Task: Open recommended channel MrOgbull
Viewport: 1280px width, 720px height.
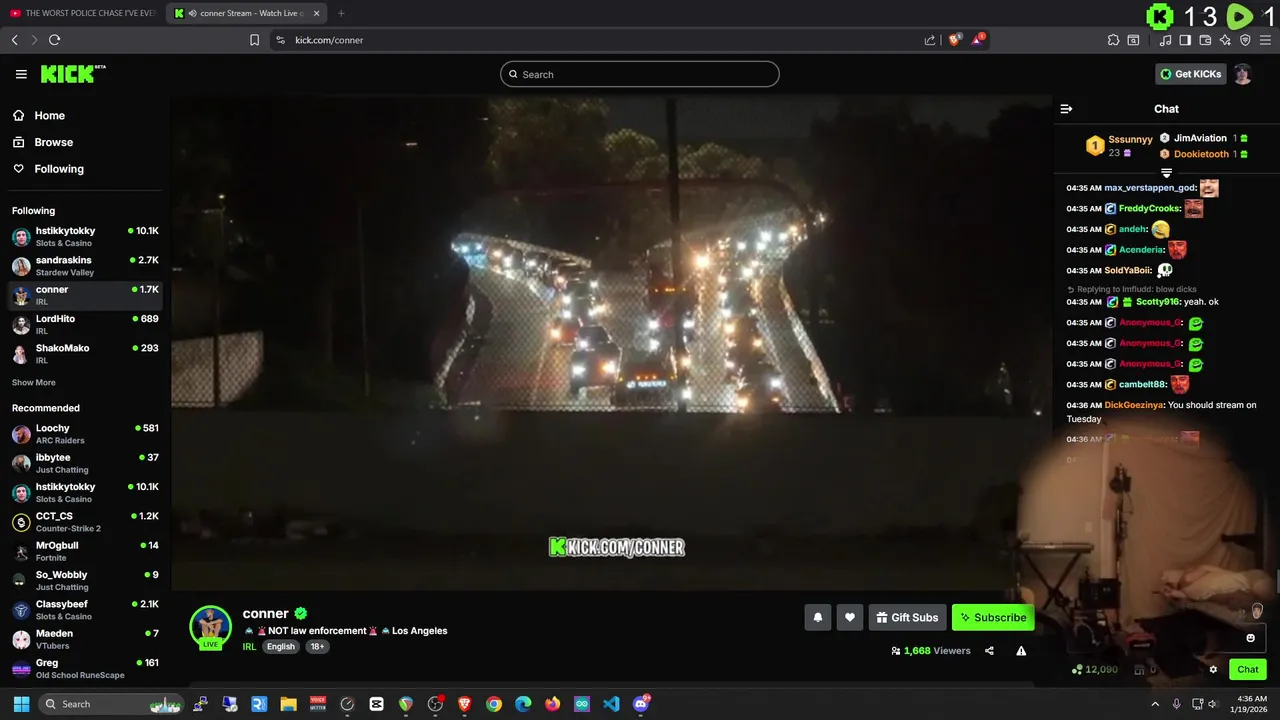Action: pyautogui.click(x=85, y=551)
